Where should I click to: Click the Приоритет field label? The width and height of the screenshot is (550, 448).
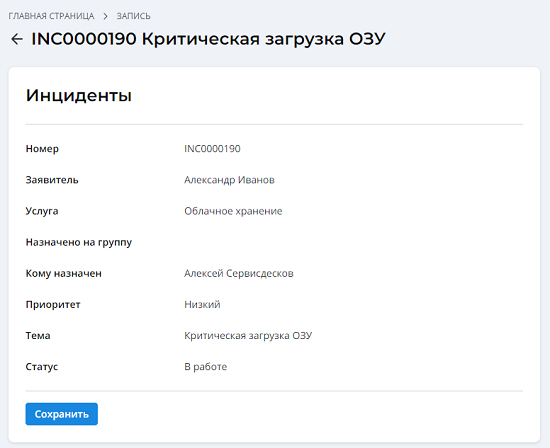(x=53, y=305)
